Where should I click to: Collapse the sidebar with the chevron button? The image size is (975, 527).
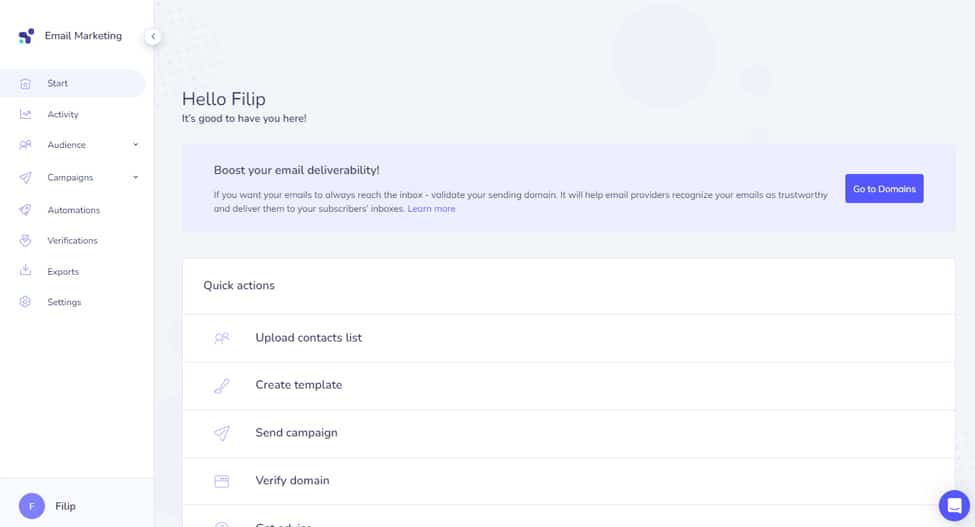click(x=153, y=36)
